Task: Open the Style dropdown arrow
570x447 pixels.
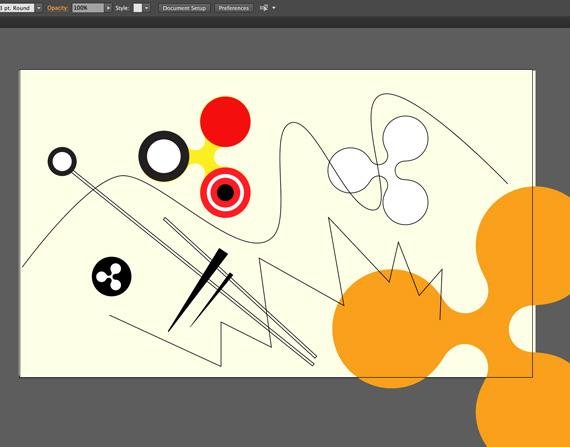Action: pos(146,8)
